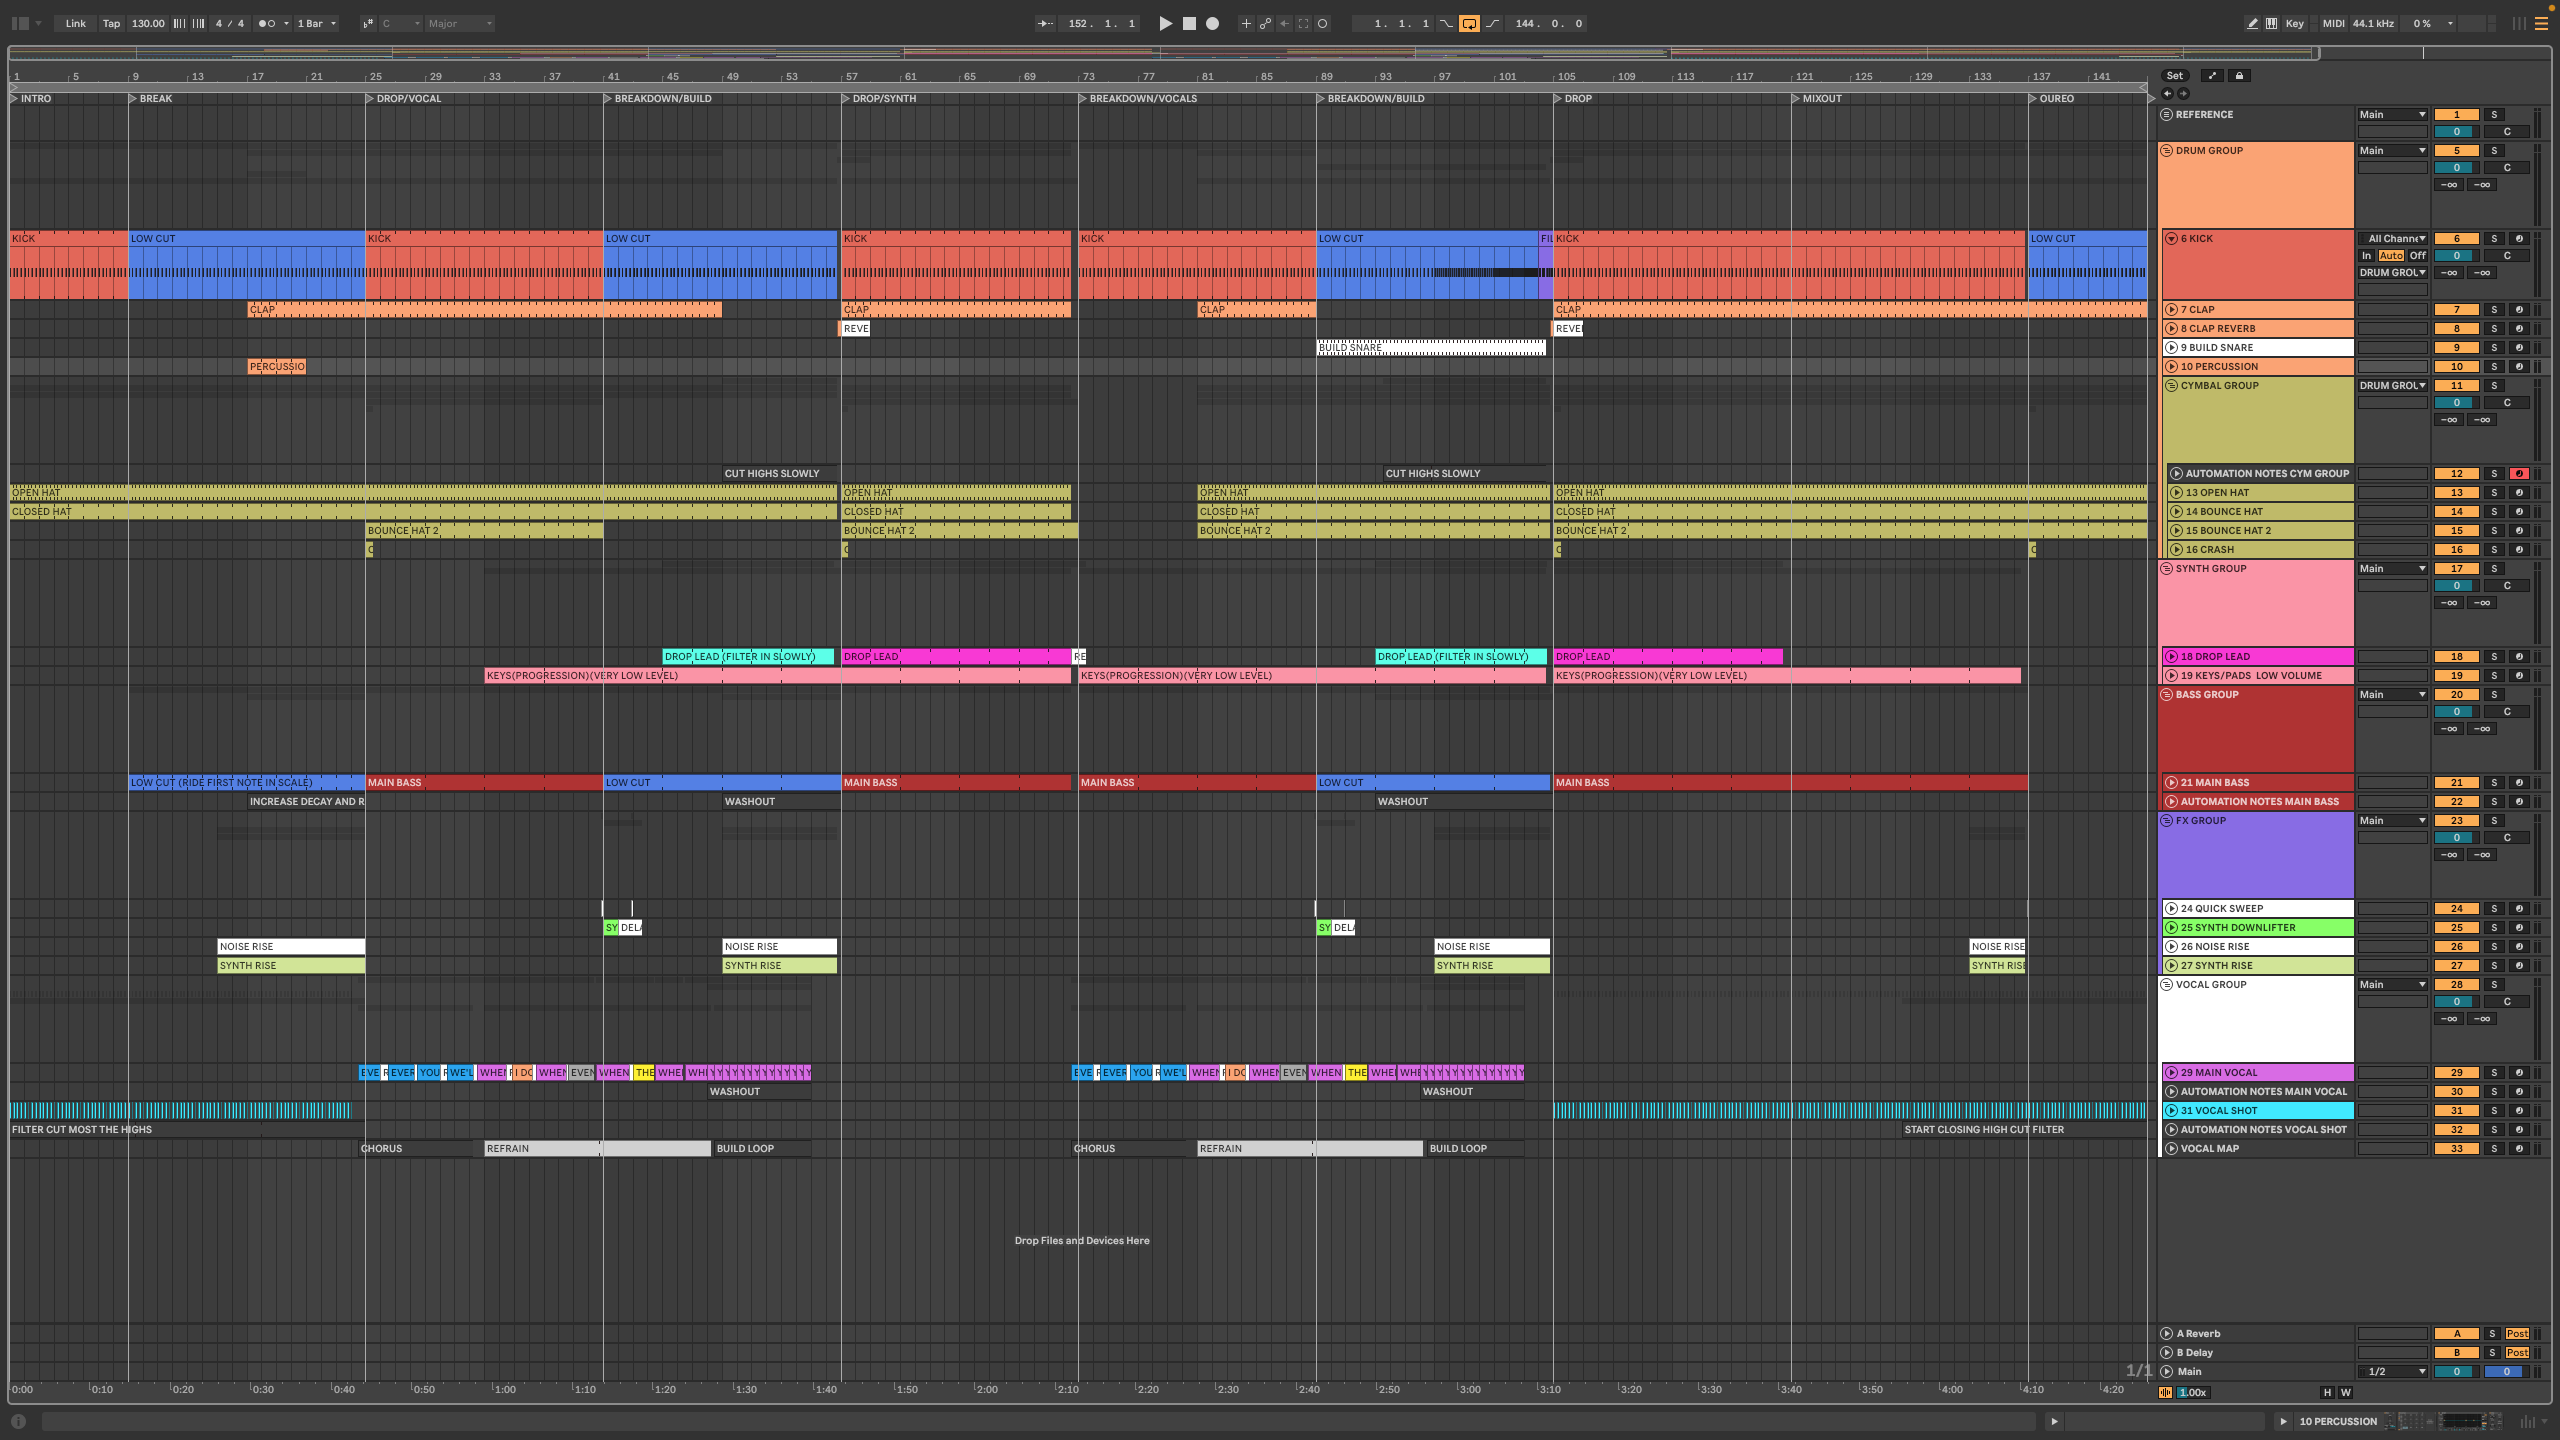Unfold the 31 VOCAL SHOT track

coord(2172,1111)
